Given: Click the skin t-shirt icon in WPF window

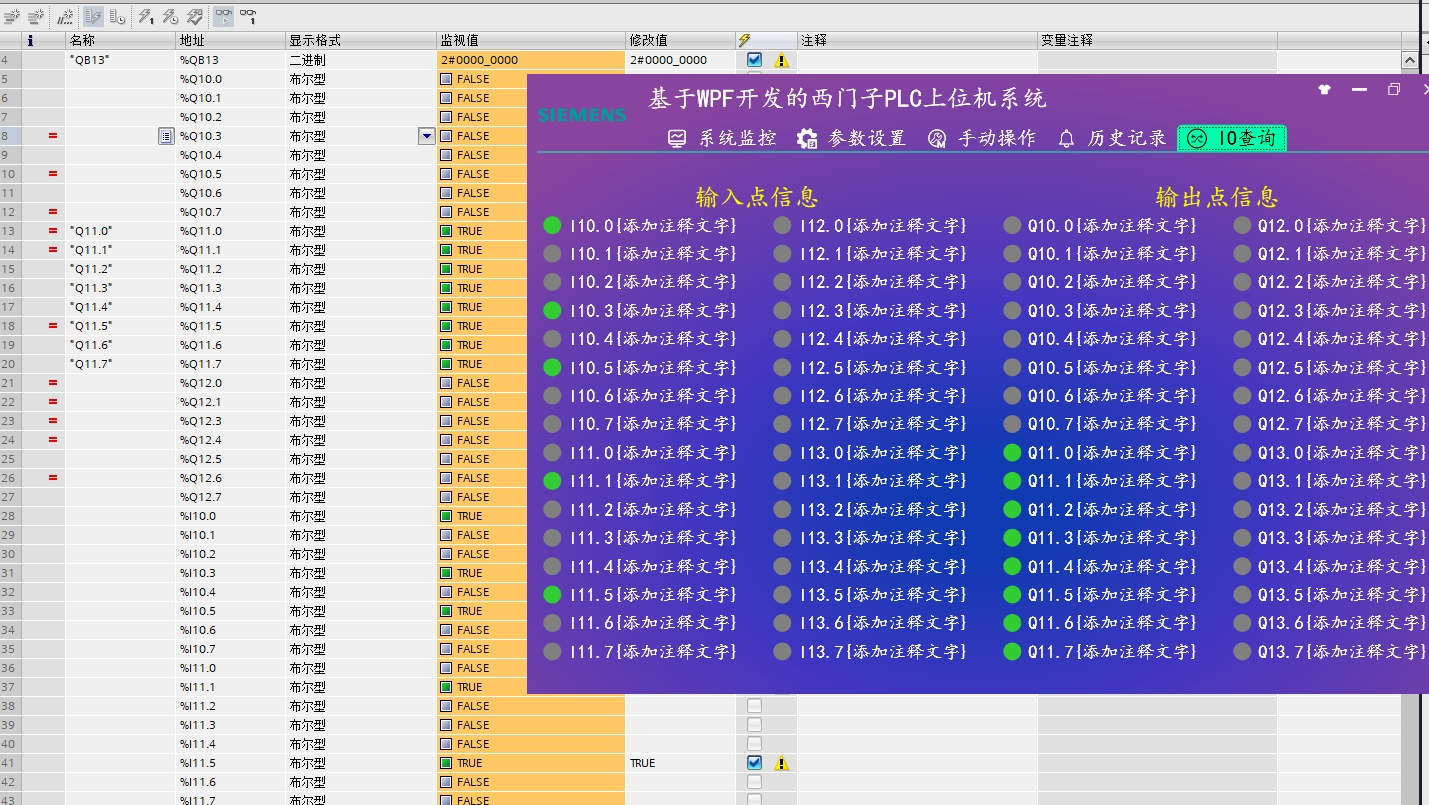Looking at the screenshot, I should [1325, 89].
